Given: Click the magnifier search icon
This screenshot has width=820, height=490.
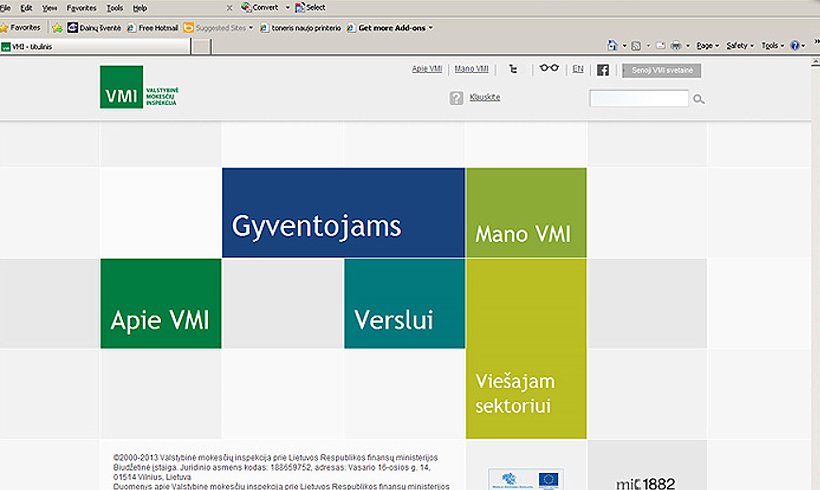Looking at the screenshot, I should 699,99.
